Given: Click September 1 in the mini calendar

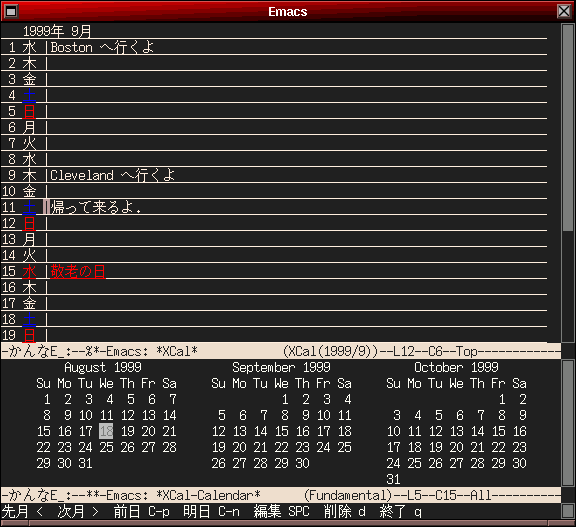Looking at the screenshot, I should point(285,399).
